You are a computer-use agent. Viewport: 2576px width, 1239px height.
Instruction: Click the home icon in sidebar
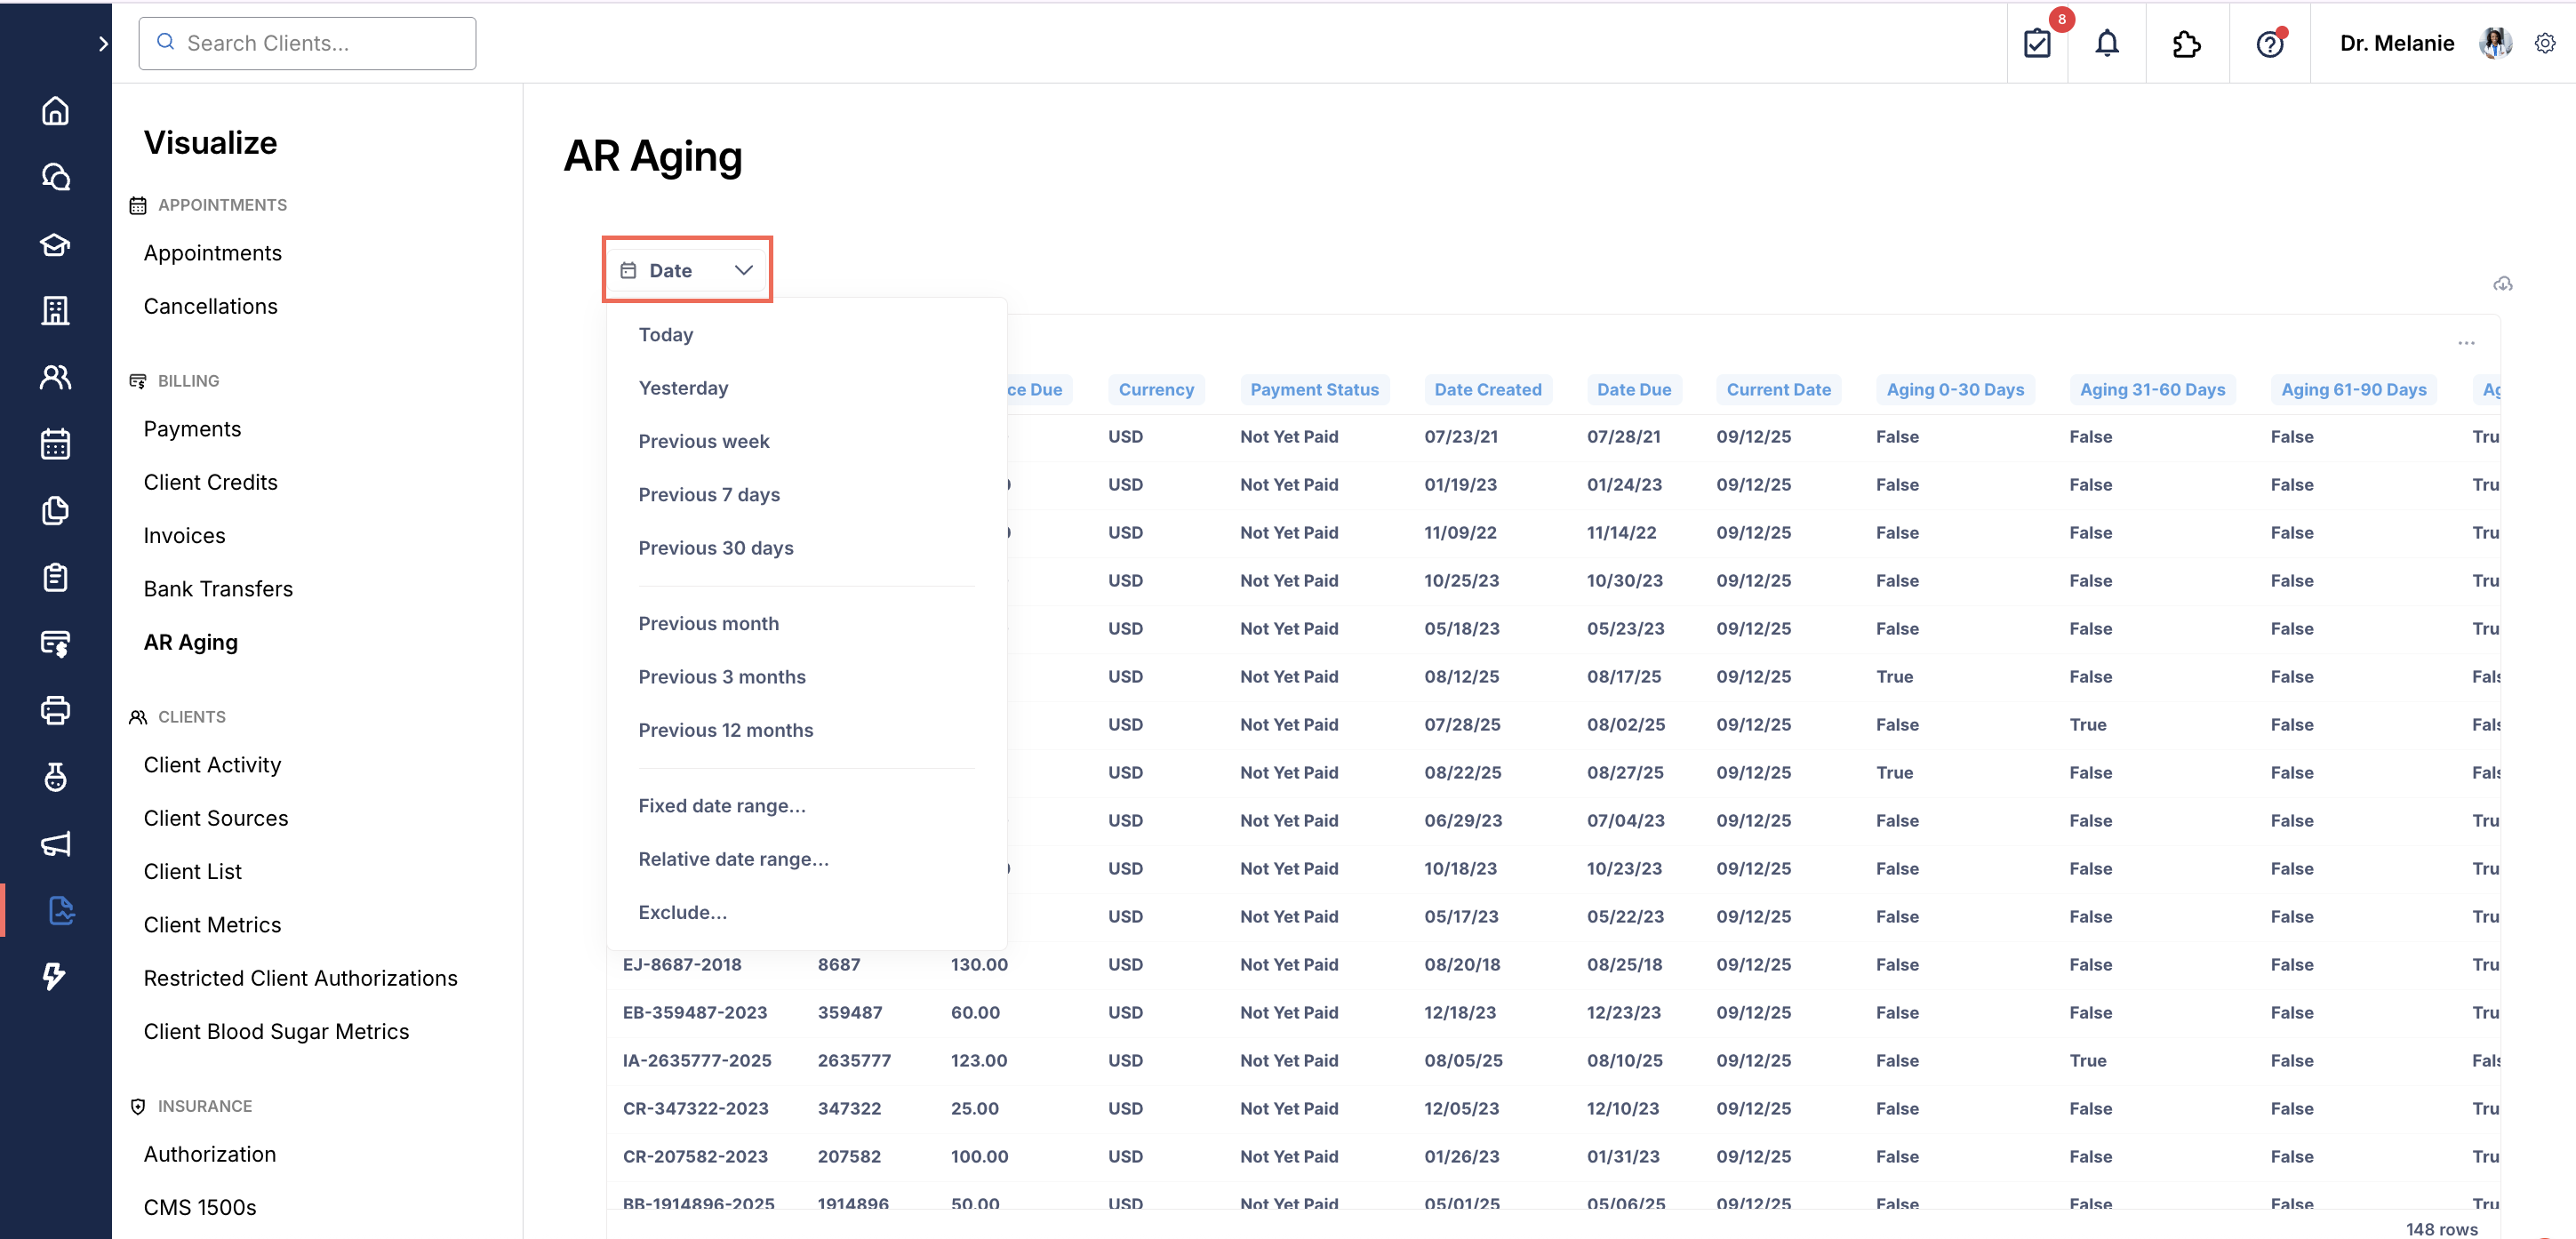pos(55,110)
